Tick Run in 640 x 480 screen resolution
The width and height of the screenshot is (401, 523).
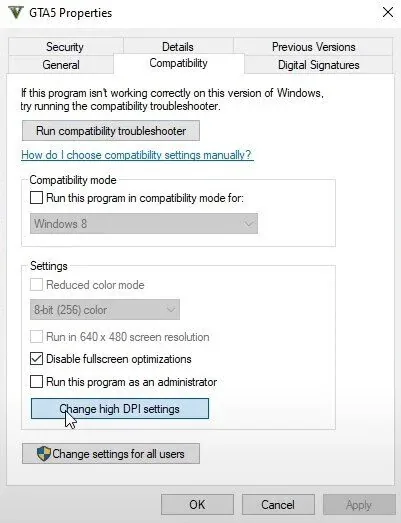pos(36,337)
